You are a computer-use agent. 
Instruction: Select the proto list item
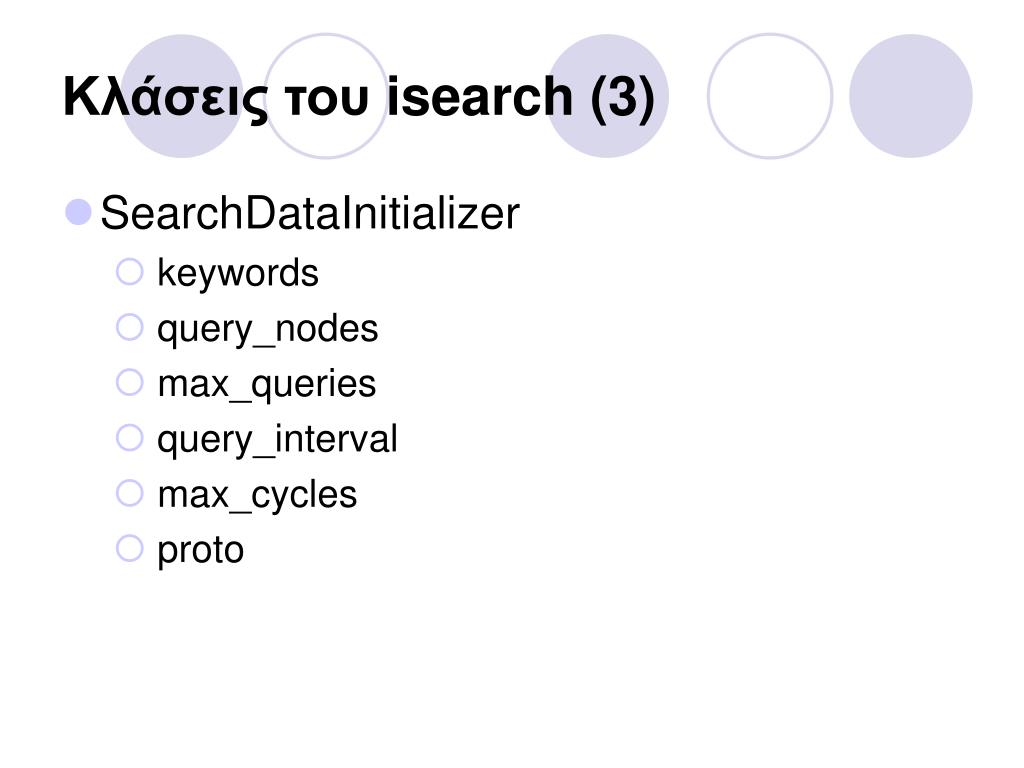coord(200,552)
